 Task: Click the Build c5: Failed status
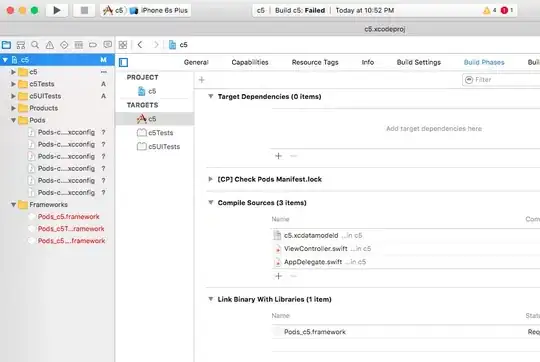(x=300, y=10)
